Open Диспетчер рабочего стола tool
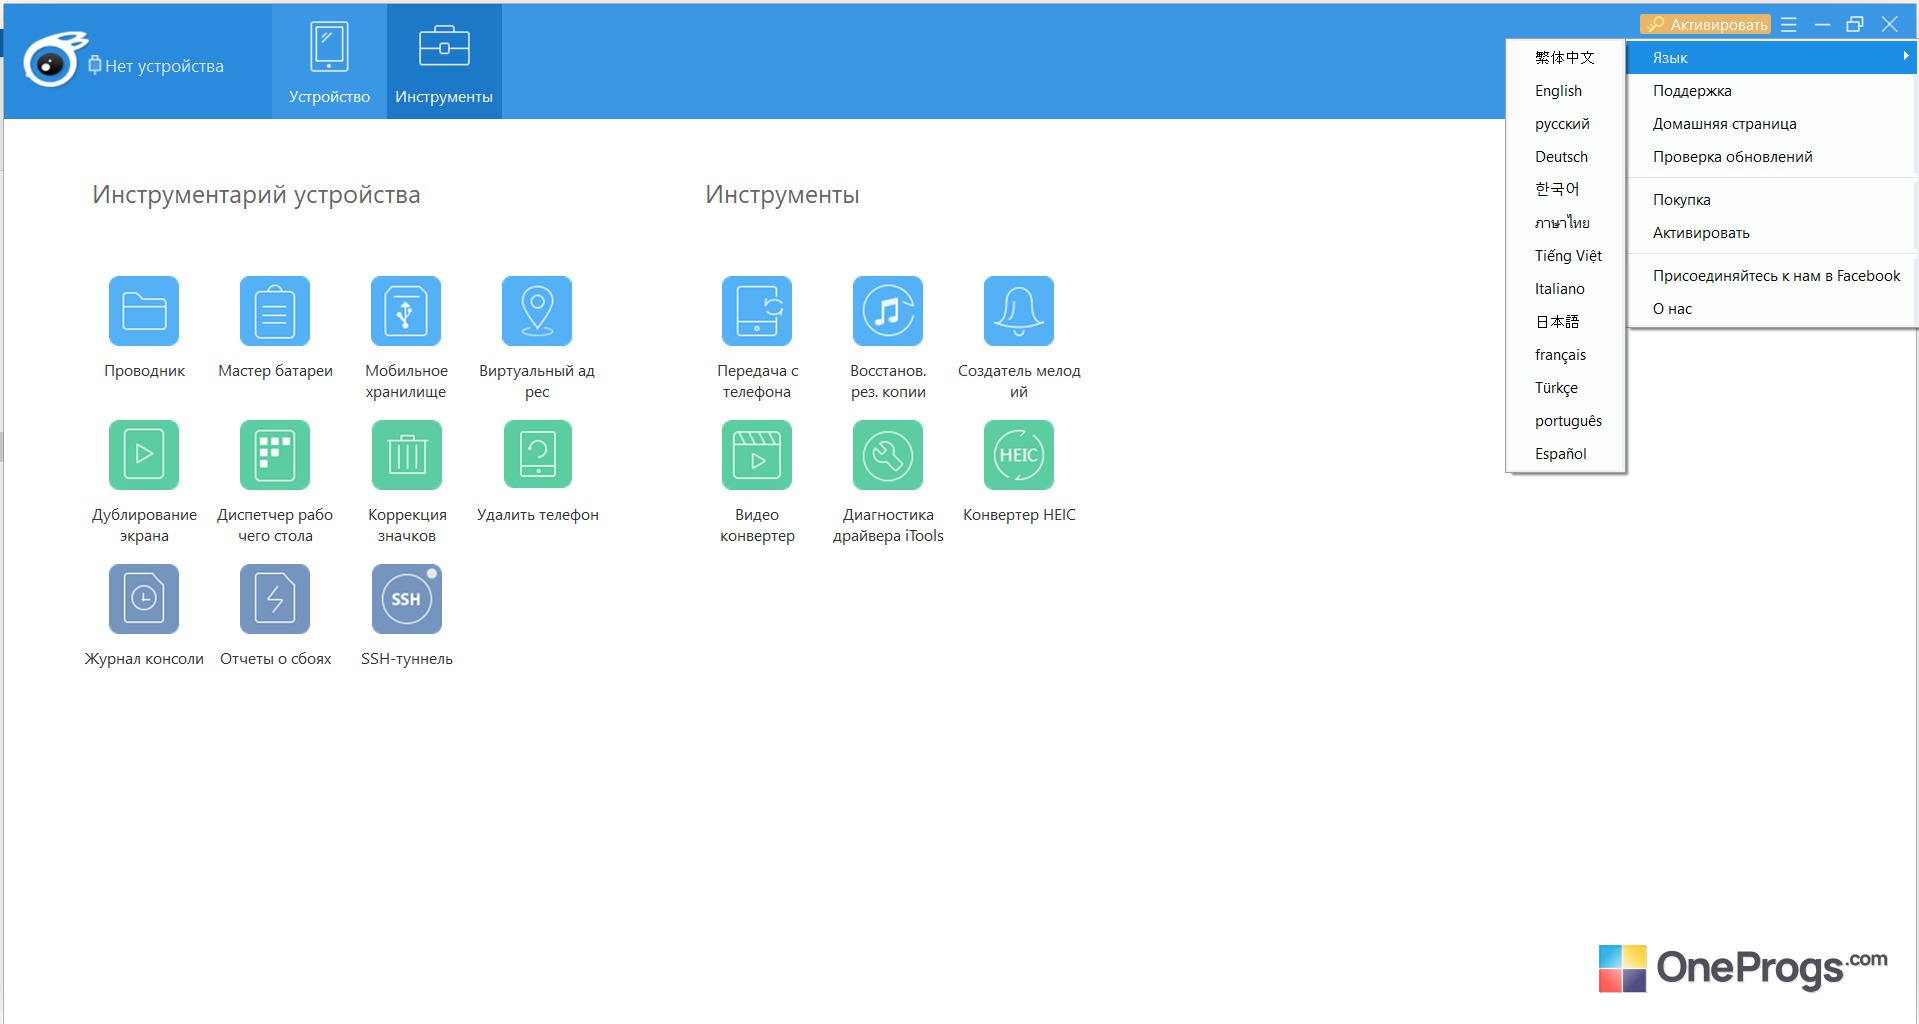This screenshot has height=1024, width=1919. point(275,455)
